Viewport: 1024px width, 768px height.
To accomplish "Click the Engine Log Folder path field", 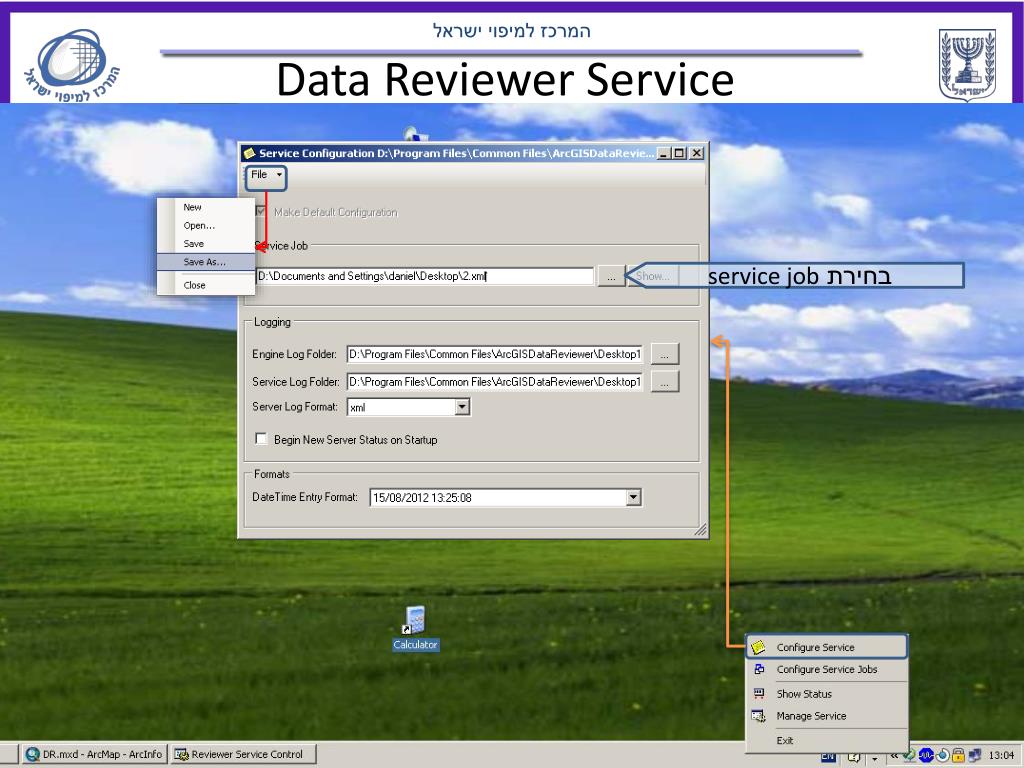I will click(x=494, y=354).
